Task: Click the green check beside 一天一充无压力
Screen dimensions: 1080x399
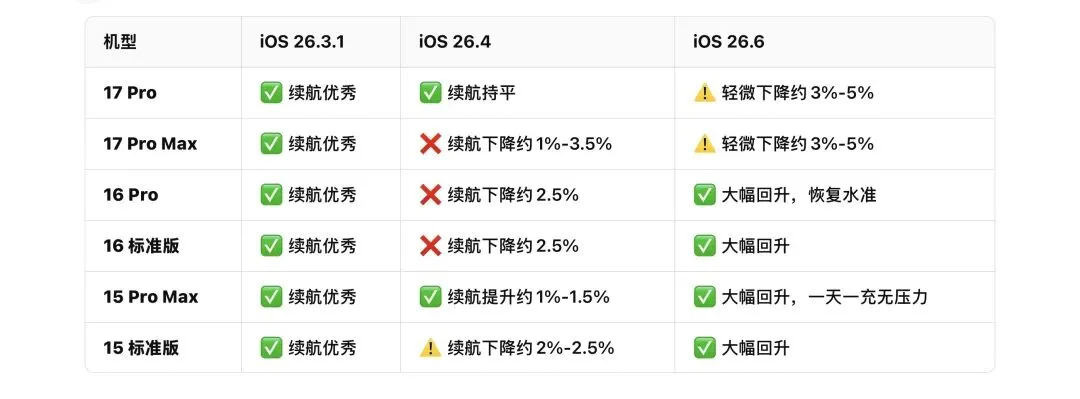Action: click(705, 297)
